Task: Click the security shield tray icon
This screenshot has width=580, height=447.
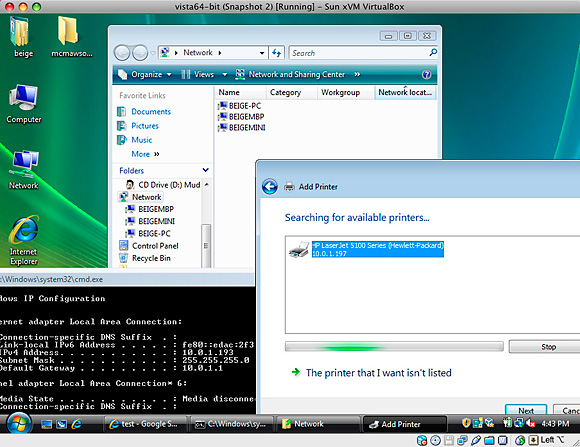Action: coord(466,423)
